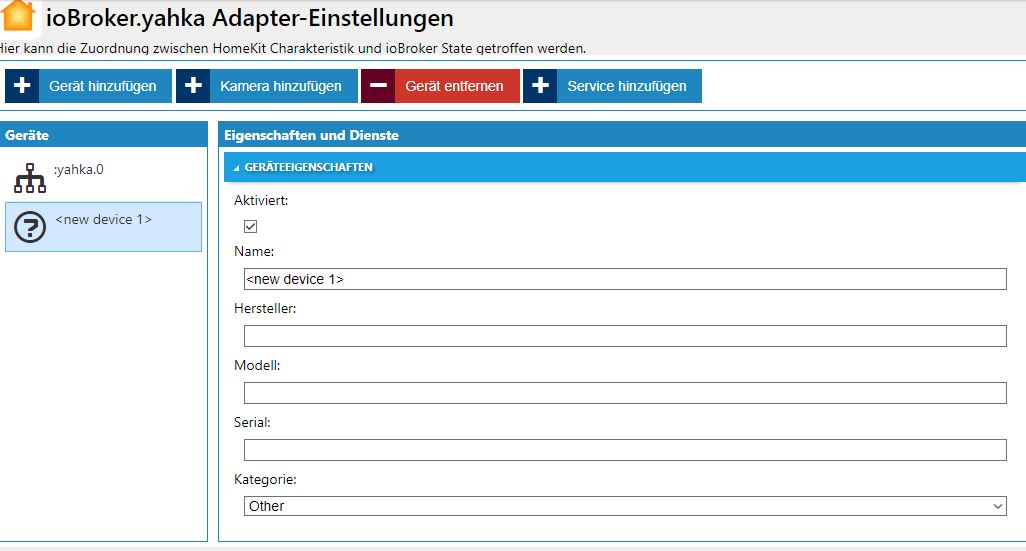Click plus icon on Service hinzufügen
The image size is (1026, 551).
(540, 86)
